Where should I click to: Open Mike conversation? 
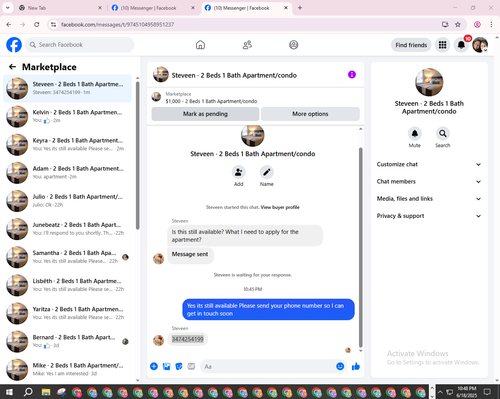coord(68,370)
